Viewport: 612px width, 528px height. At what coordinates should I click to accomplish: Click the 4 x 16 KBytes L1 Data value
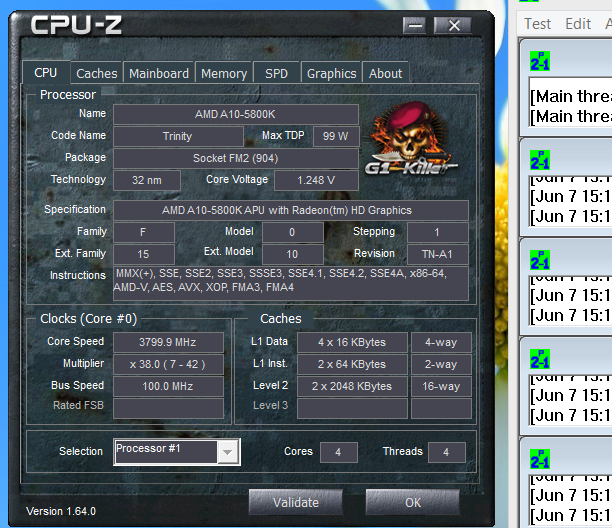[352, 342]
